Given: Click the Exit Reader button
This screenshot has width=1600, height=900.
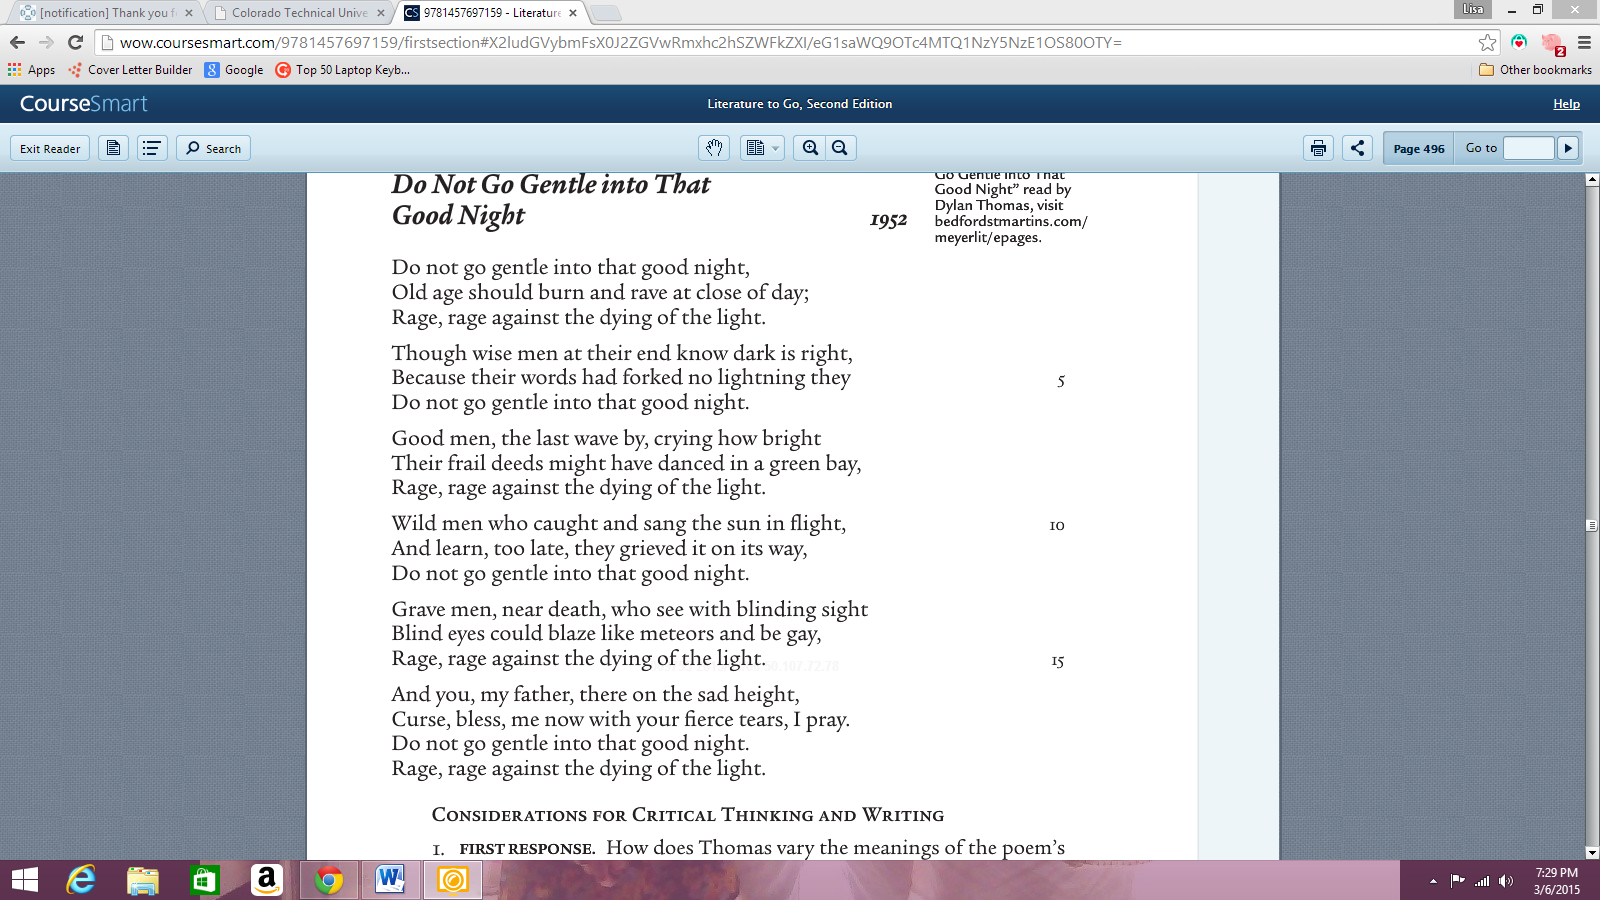Looking at the screenshot, I should [50, 148].
